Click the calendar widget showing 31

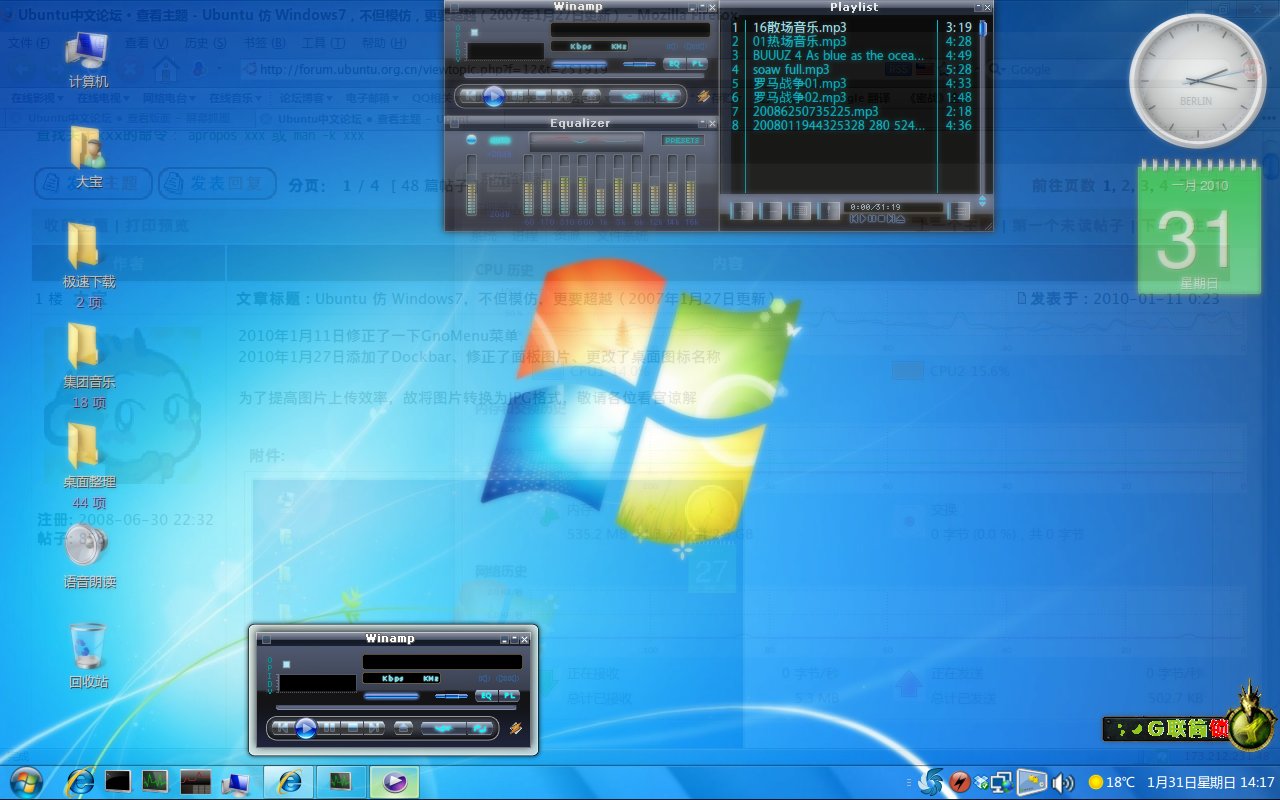pyautogui.click(x=1199, y=228)
